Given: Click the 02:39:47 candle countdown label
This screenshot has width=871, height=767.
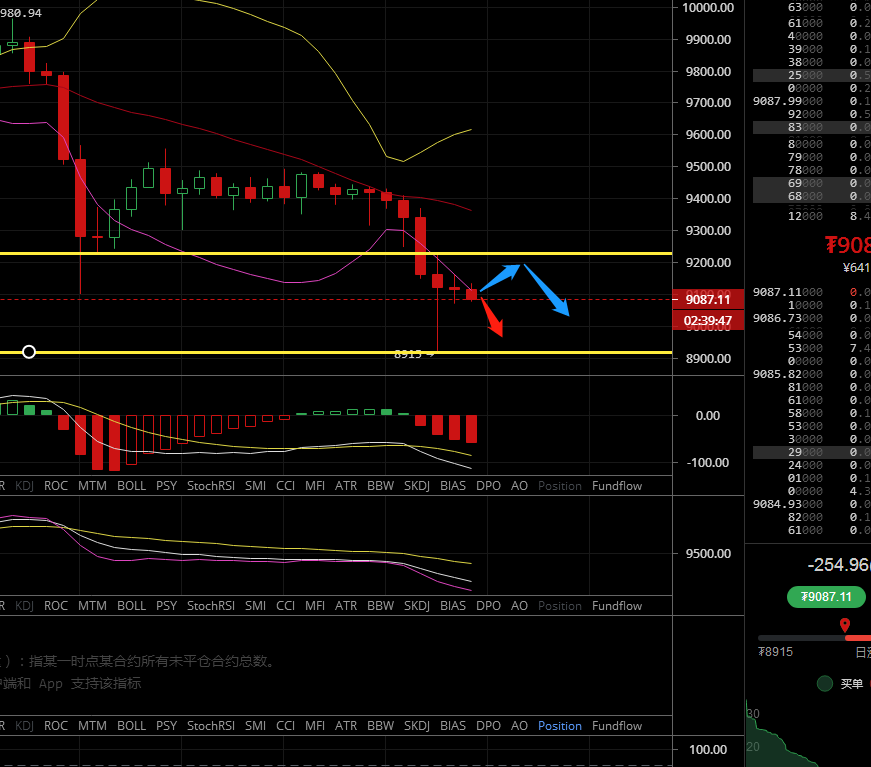Looking at the screenshot, I should tap(707, 321).
